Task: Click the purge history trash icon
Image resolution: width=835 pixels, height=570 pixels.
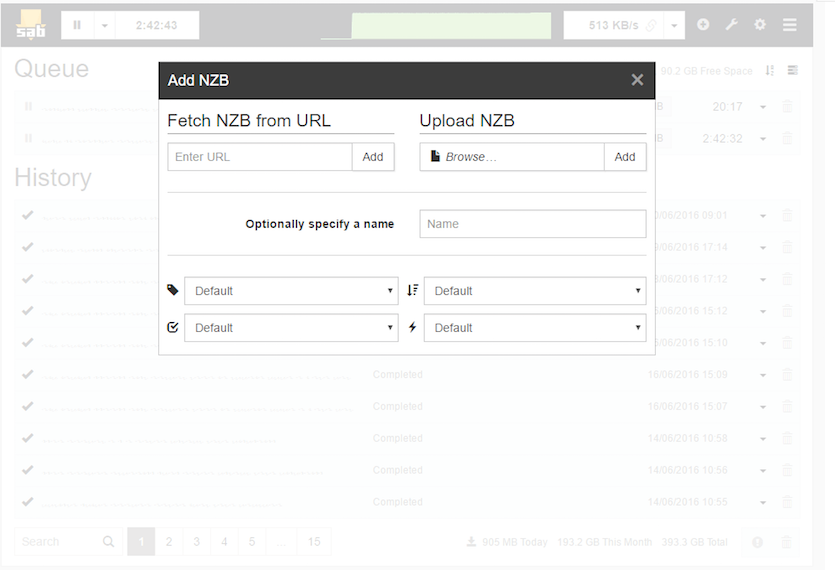Action: point(786,542)
